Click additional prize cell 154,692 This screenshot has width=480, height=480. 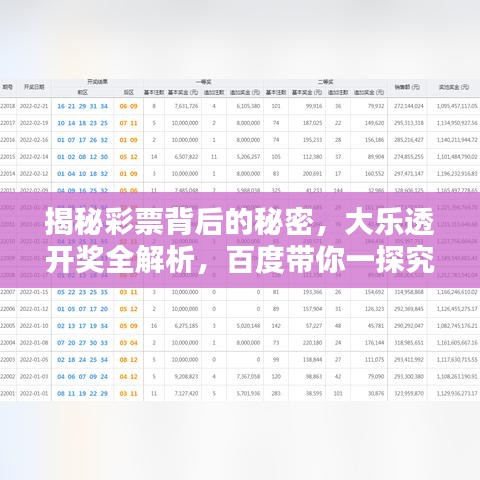(375, 292)
